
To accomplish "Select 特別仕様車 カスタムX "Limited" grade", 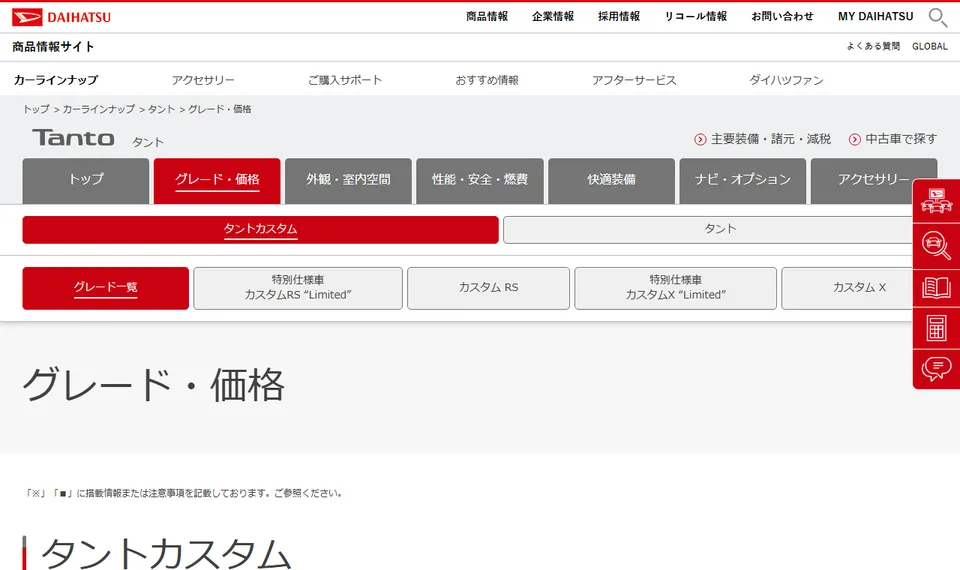I will pyautogui.click(x=675, y=288).
